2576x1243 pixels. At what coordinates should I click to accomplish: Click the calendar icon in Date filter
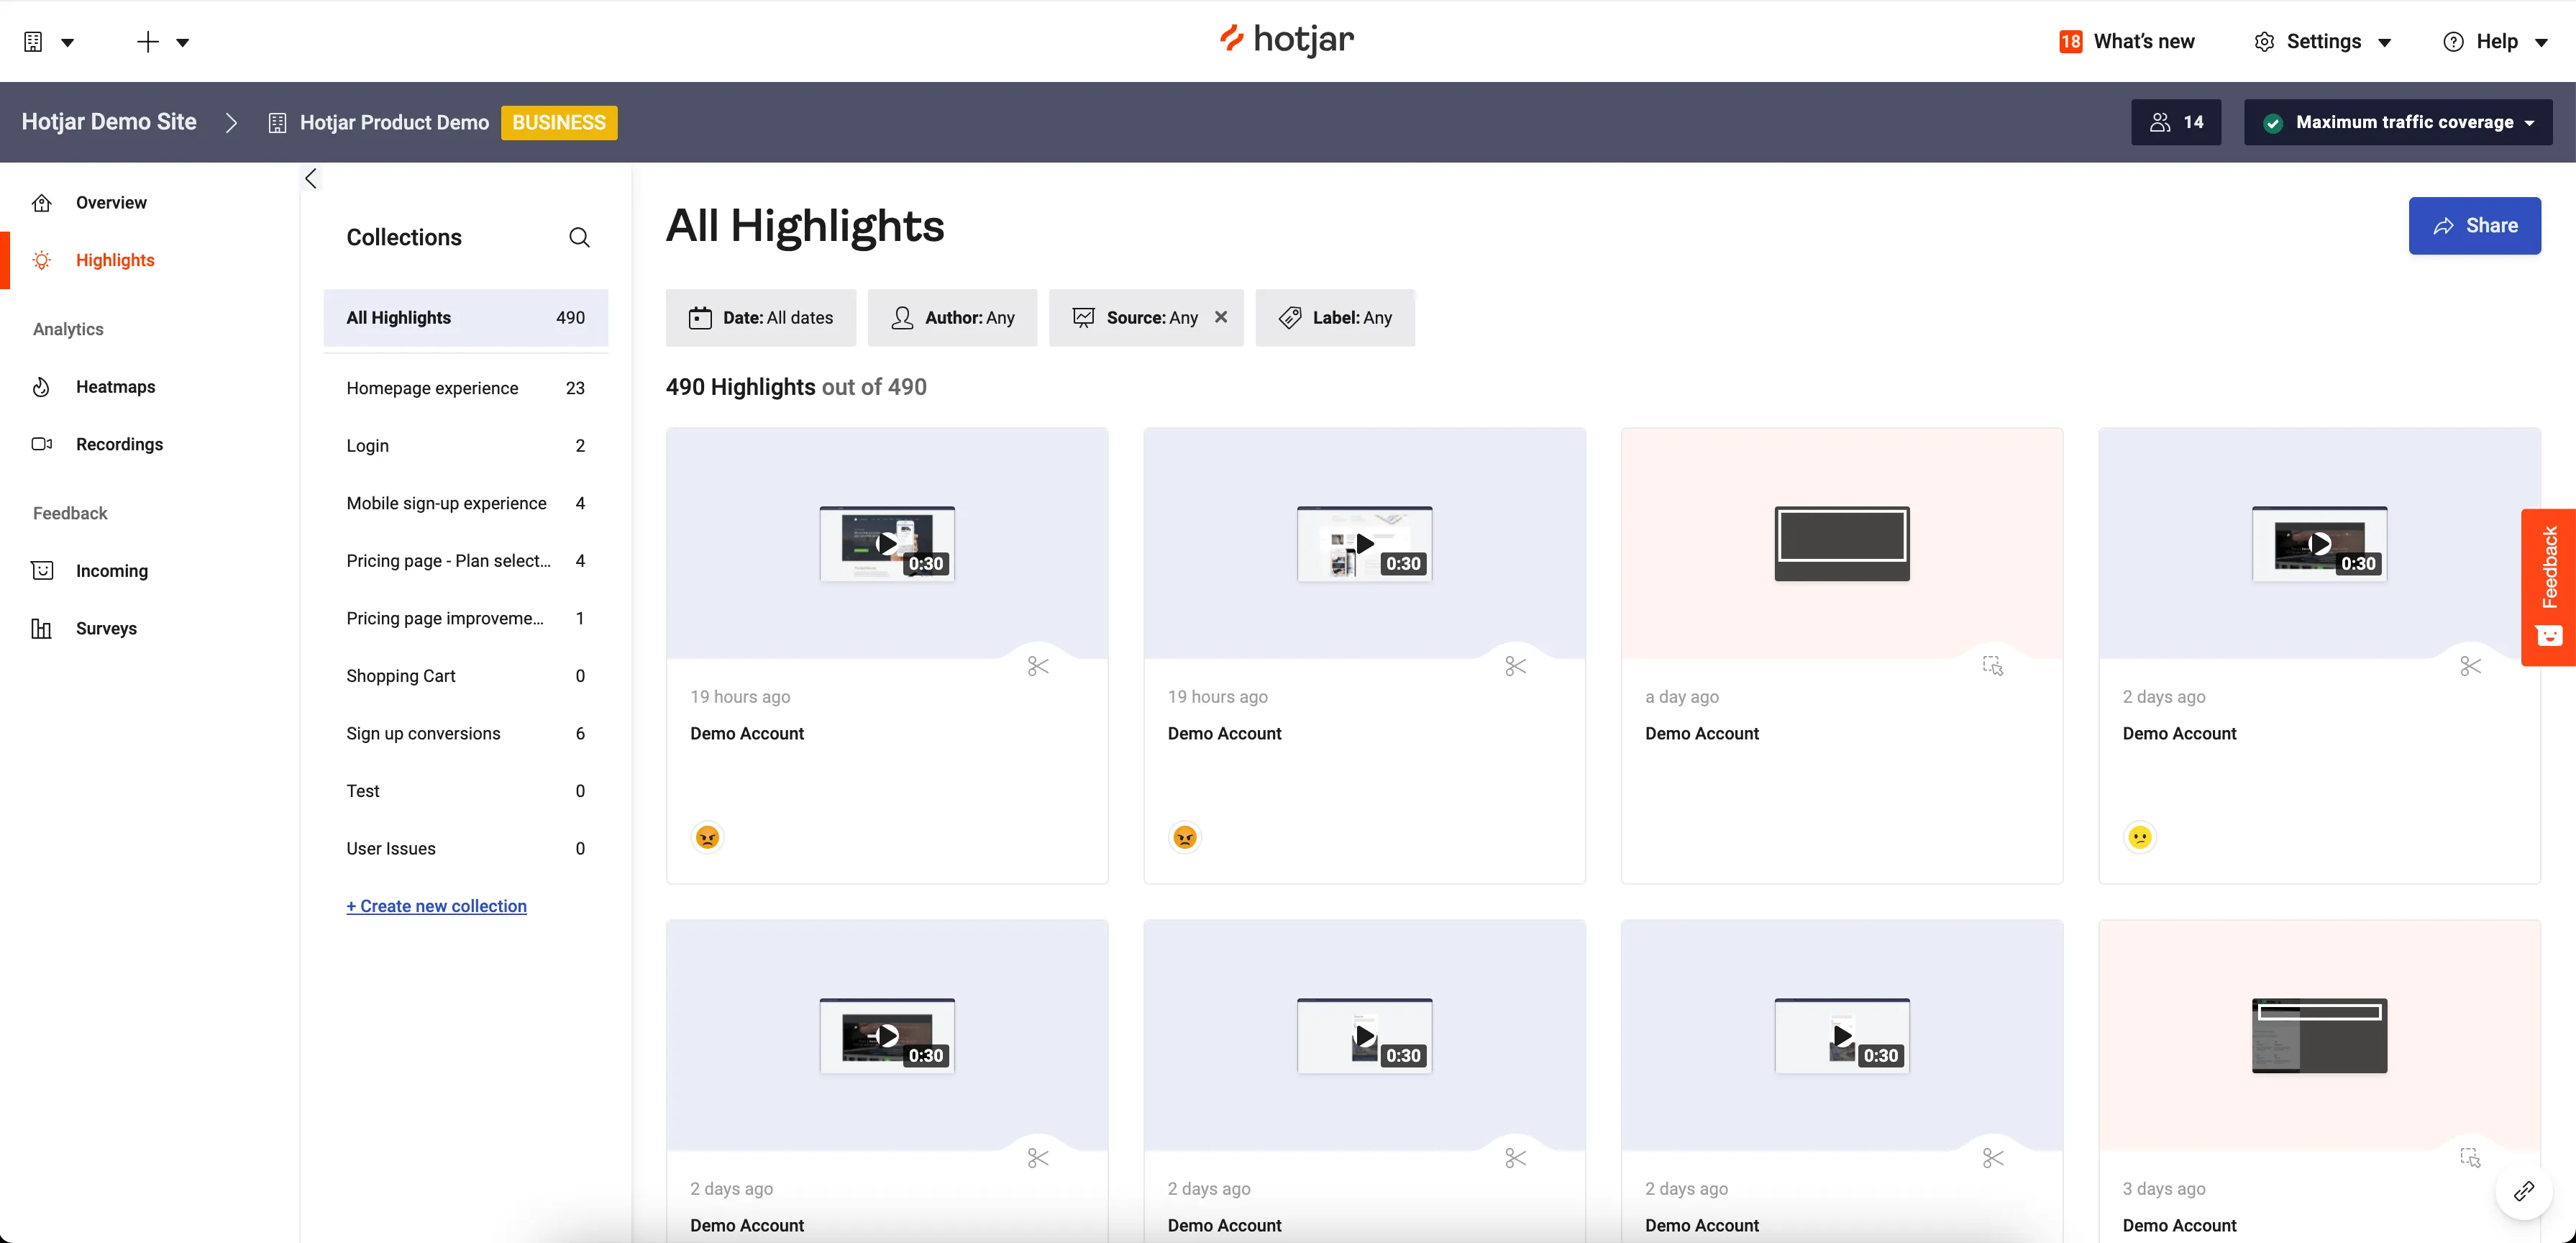pos(700,318)
